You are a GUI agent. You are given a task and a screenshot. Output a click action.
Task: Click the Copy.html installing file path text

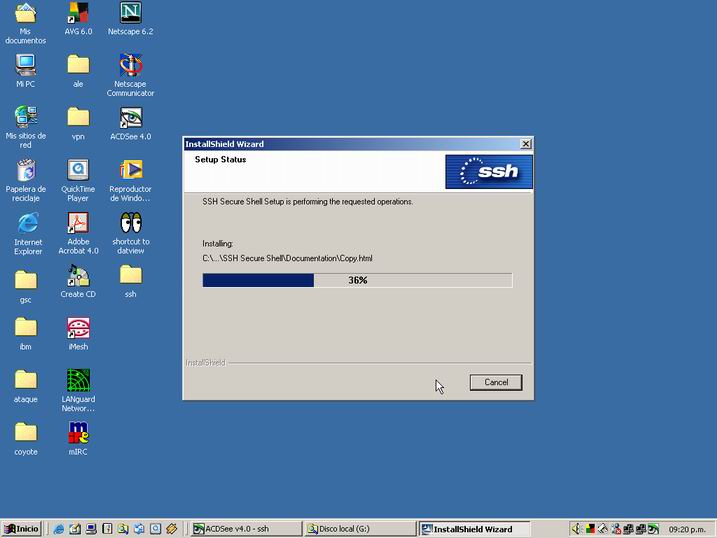(287, 258)
